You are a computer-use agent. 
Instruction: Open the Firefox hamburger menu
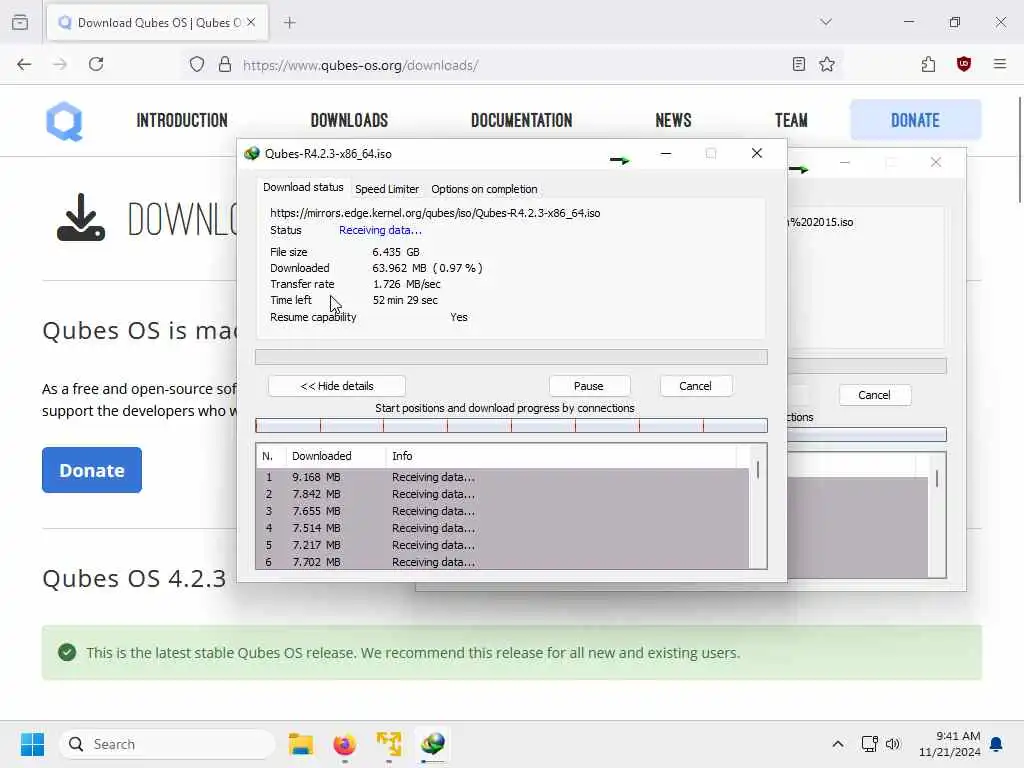tap(999, 64)
